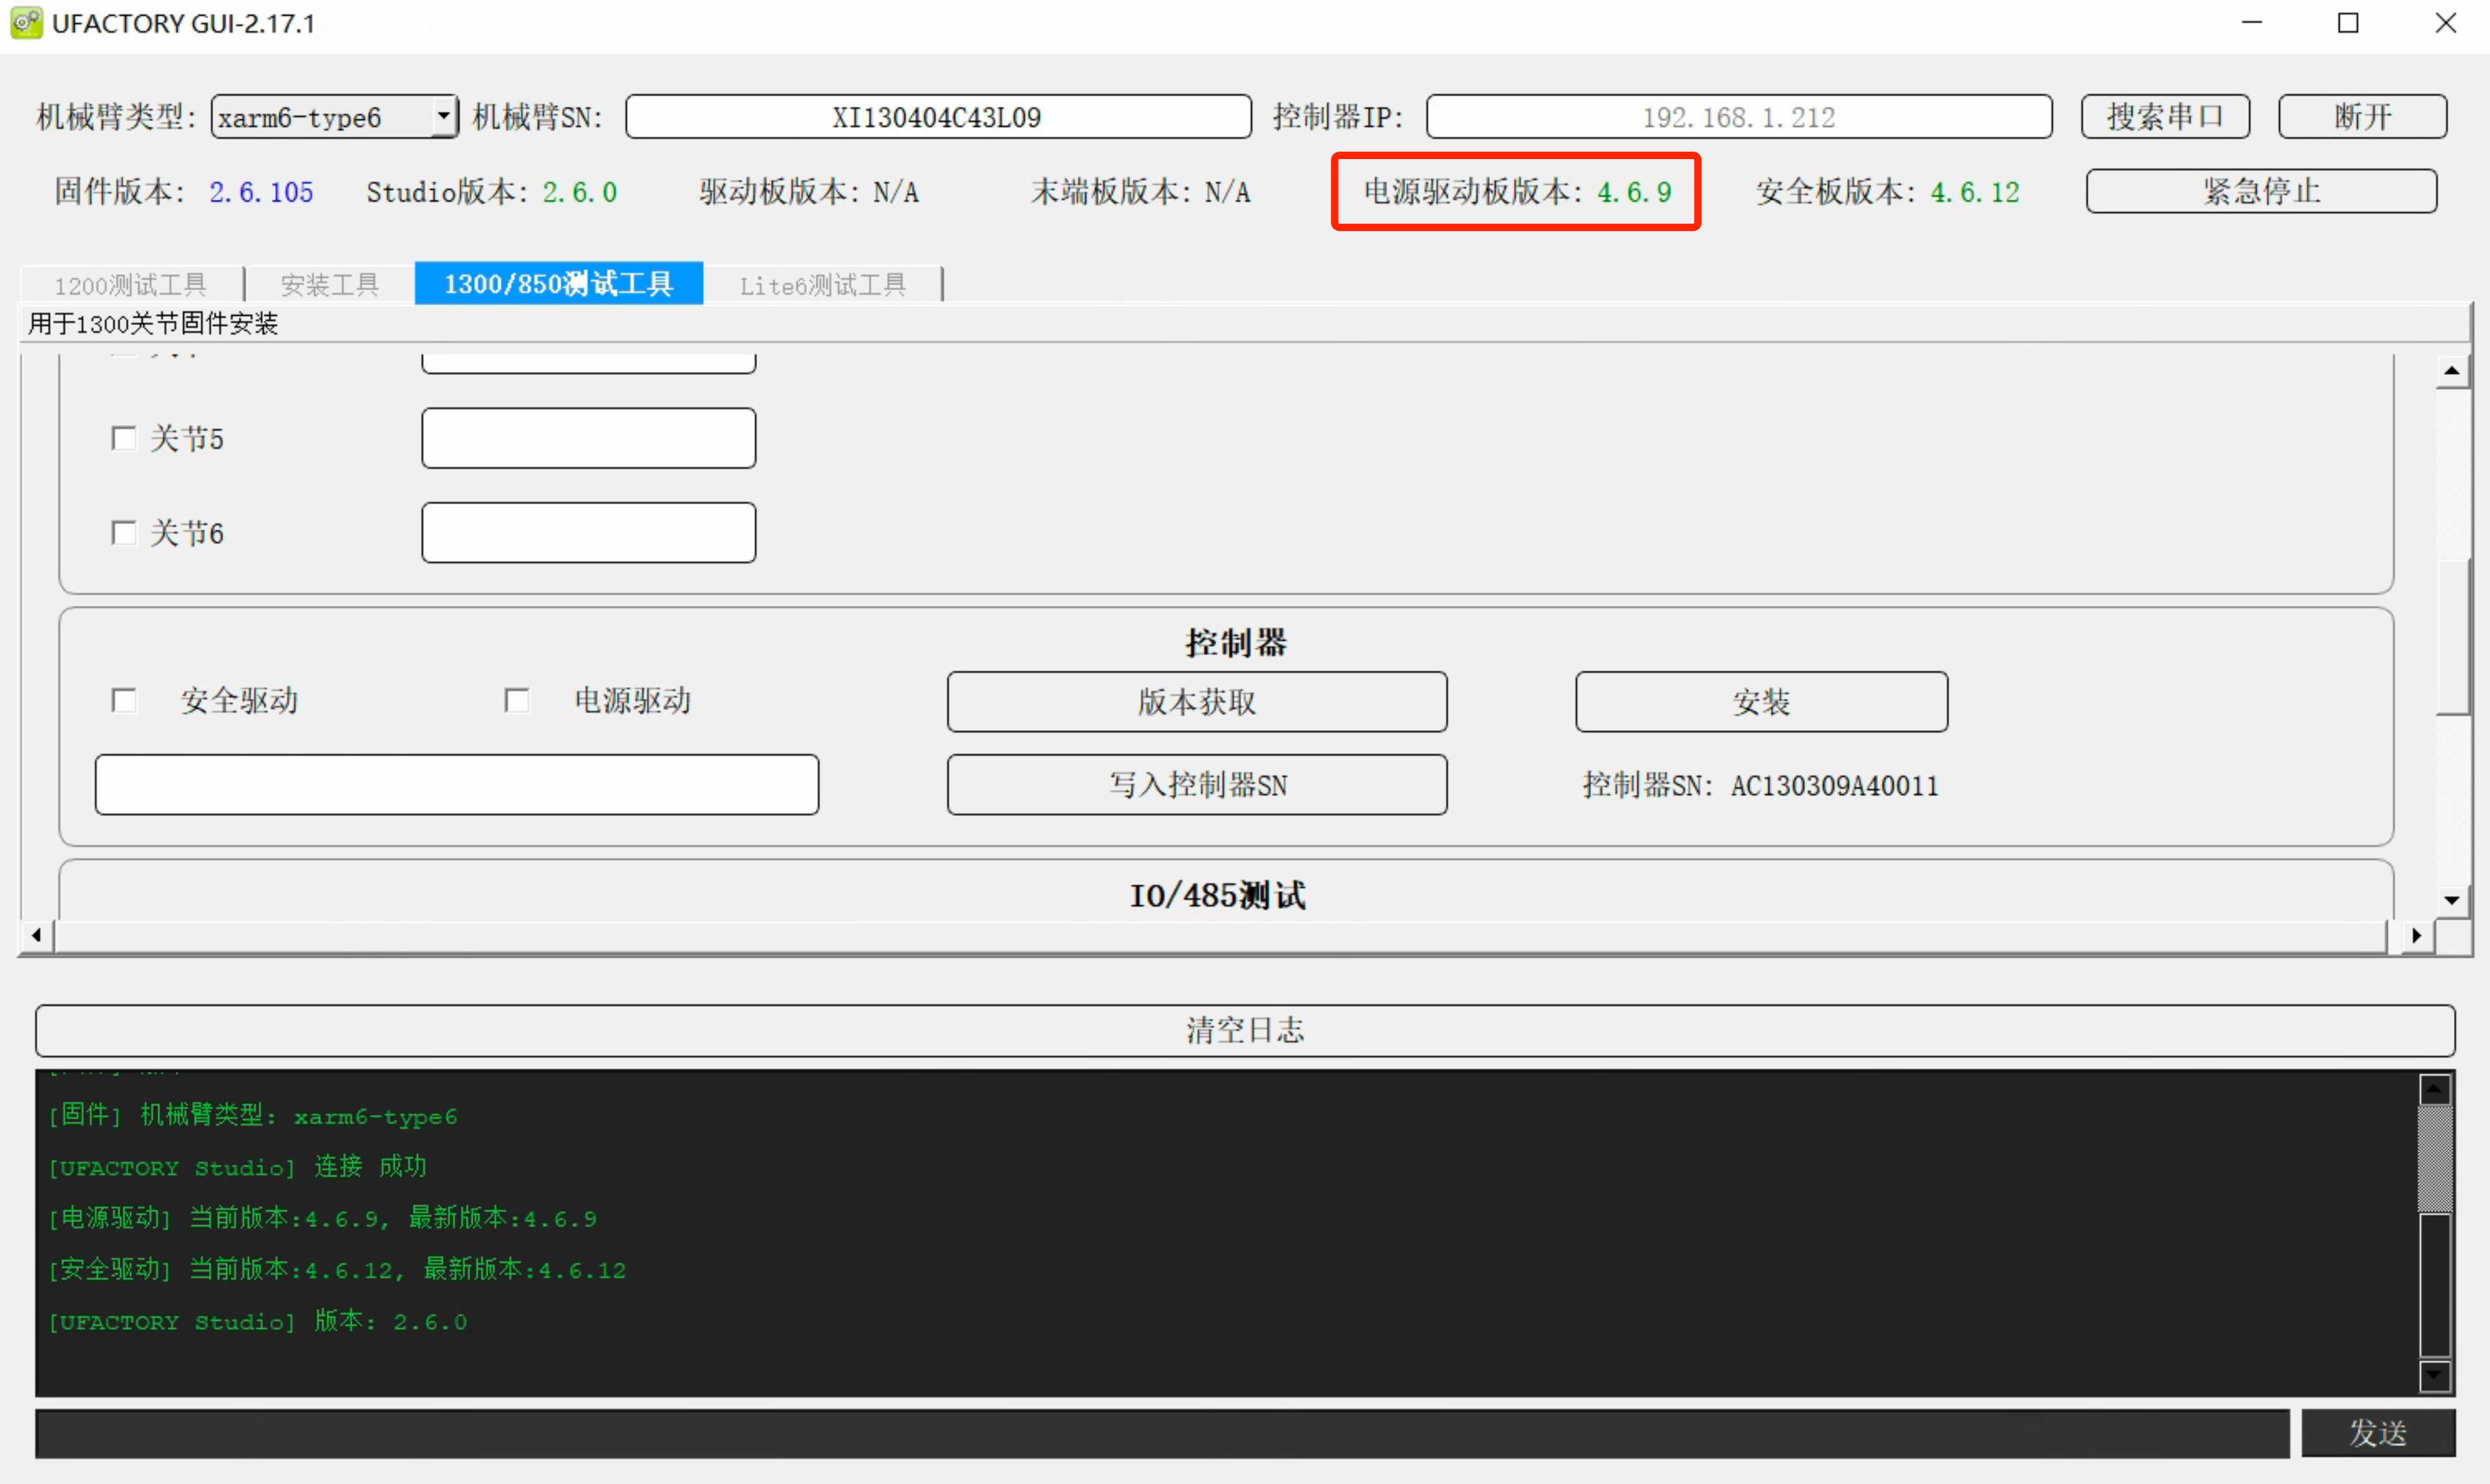Click the 写入控制器SN button
Viewport: 2490px width, 1484px height.
pyautogui.click(x=1197, y=785)
